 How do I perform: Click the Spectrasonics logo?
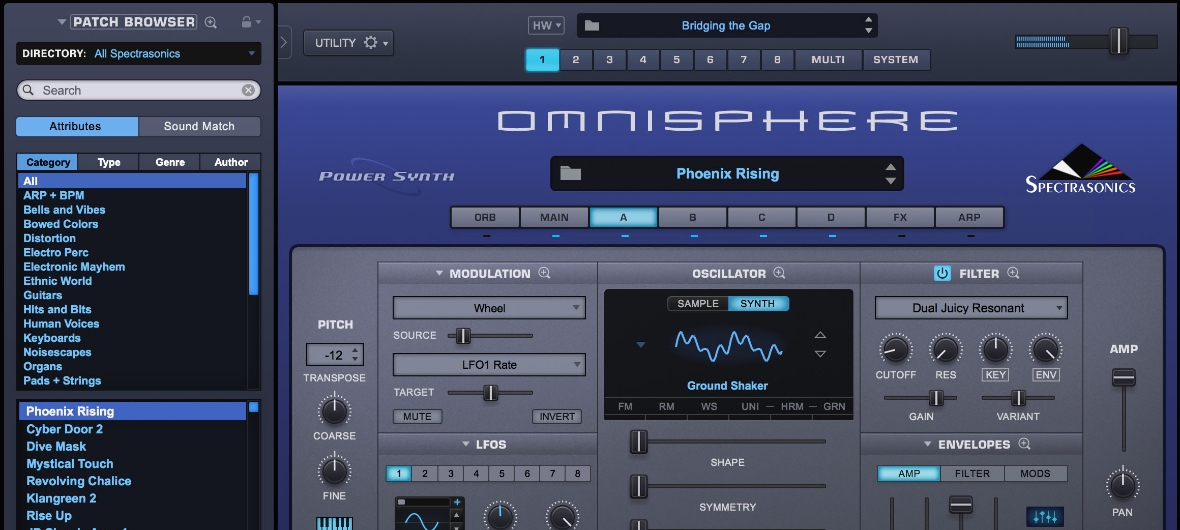(x=1081, y=169)
